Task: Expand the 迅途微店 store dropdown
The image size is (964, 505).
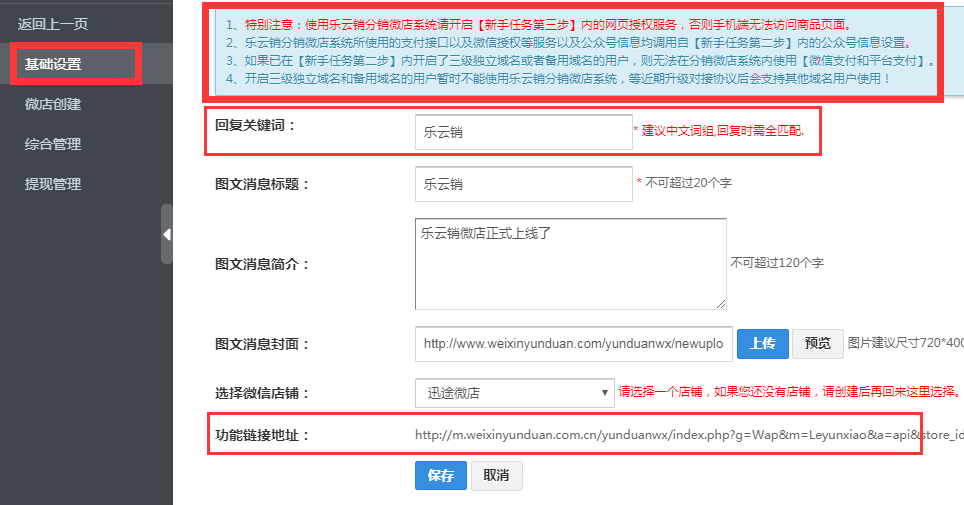Action: [514, 393]
